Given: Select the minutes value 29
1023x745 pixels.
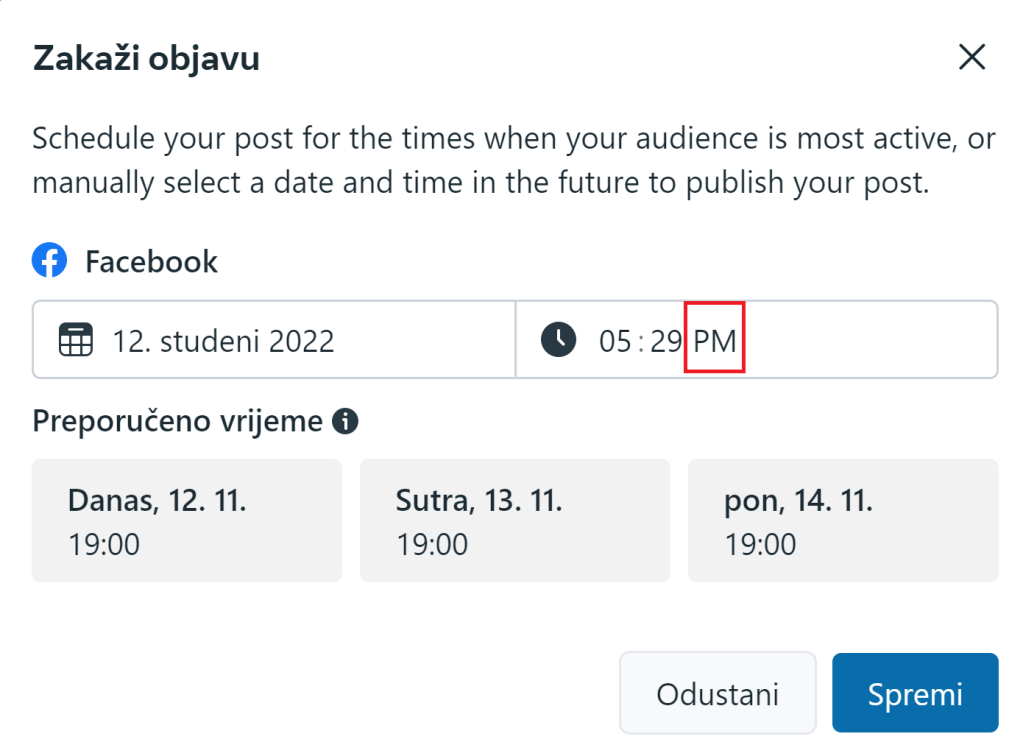Looking at the screenshot, I should [x=665, y=341].
